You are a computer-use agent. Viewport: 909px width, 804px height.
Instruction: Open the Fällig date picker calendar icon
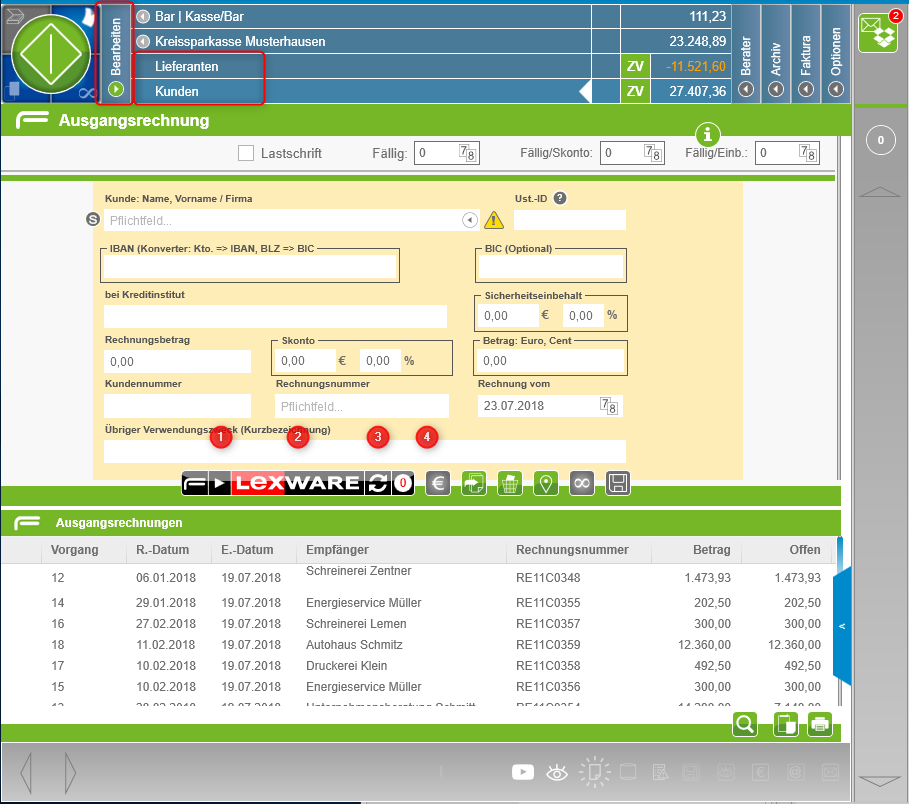(x=467, y=153)
